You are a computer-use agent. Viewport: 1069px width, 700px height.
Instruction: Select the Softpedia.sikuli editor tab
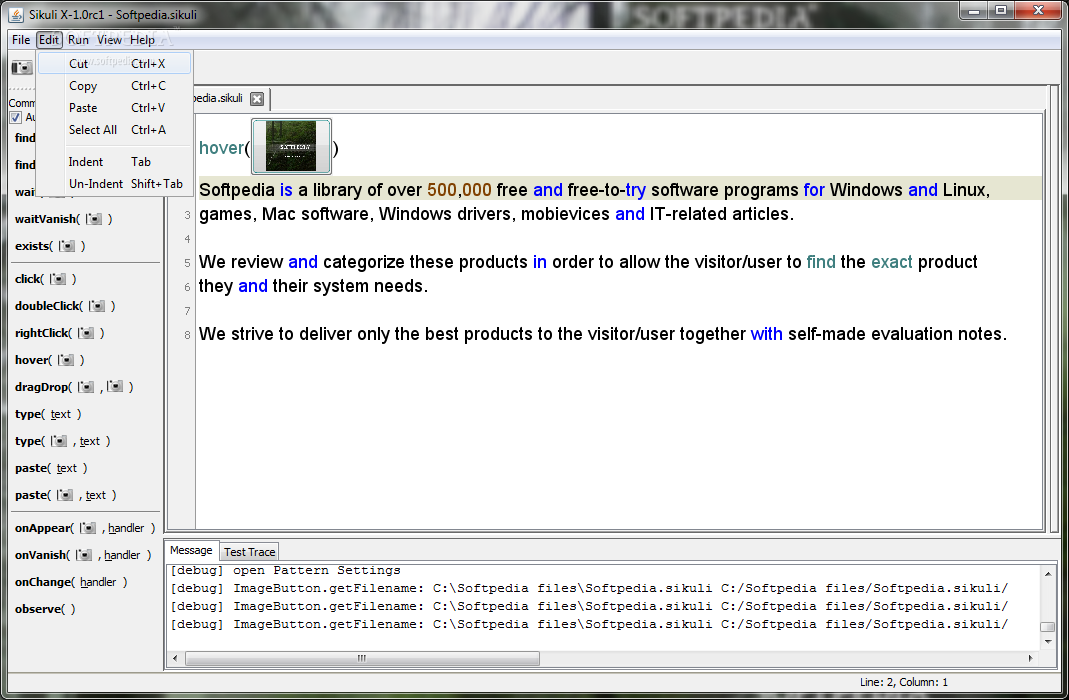[217, 98]
